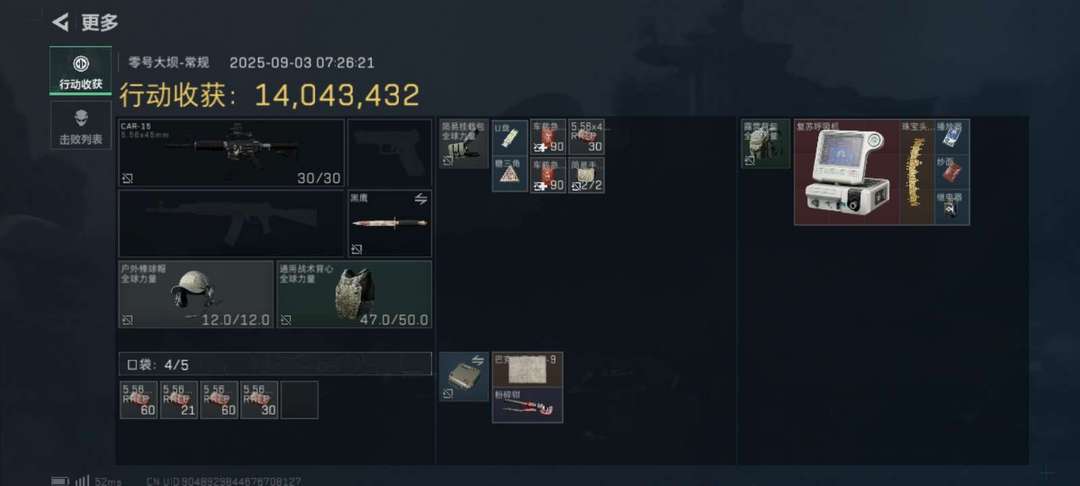1080x486 pixels.
Task: Select the 通用战术背心 armor vest
Action: tap(354, 294)
